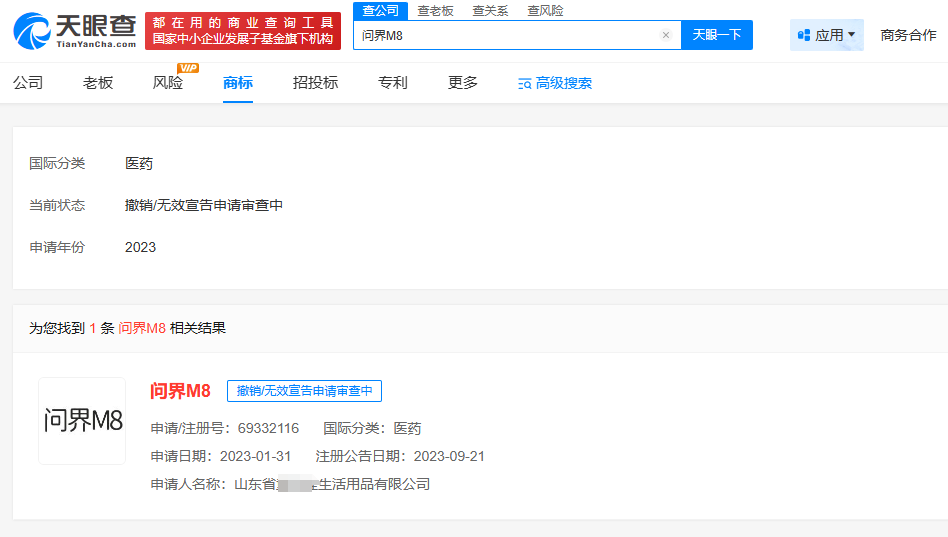Switch to the 招投标 category tab
948x537 pixels.
(315, 82)
